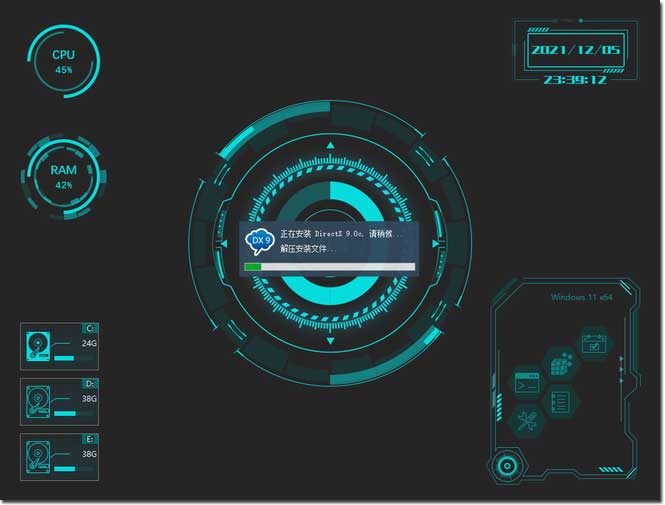Image resolution: width=665 pixels, height=505 pixels.
Task: Click the wrench and screwdriver tools icon
Action: [527, 421]
